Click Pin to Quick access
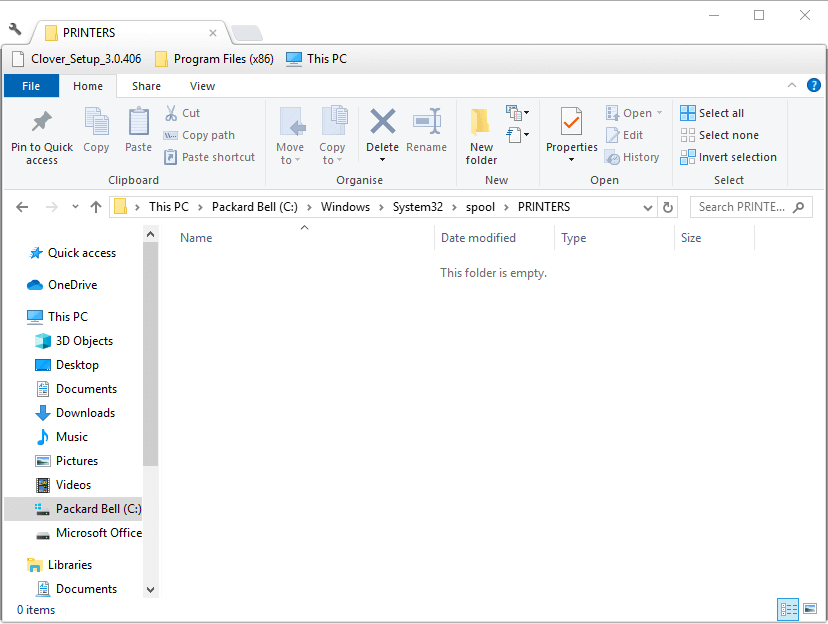 (42, 136)
